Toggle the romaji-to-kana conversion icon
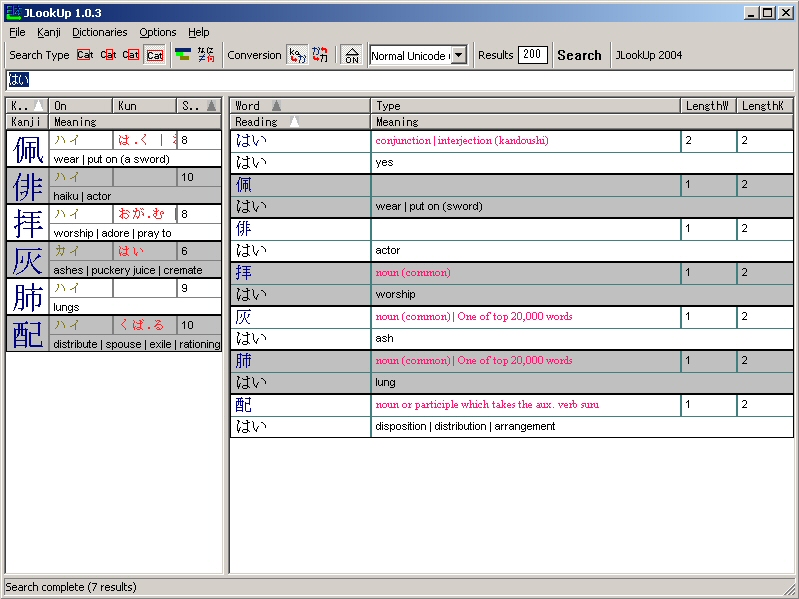Image resolution: width=799 pixels, height=599 pixels. click(297, 55)
